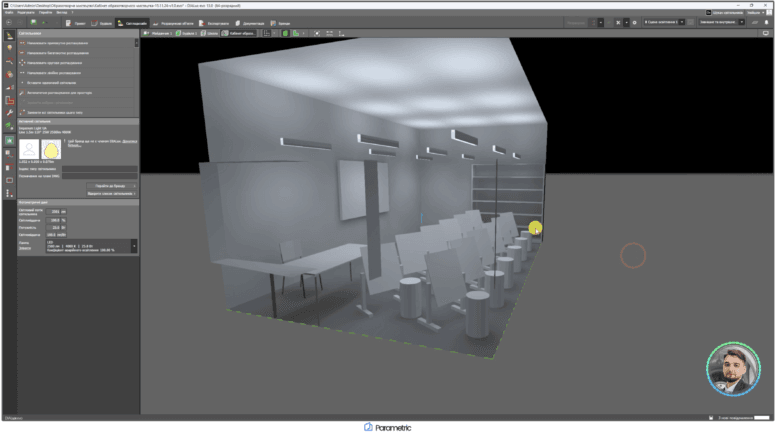The height and width of the screenshot is (432, 776).
Task: Switch to Calculation objects mode tab
Action: tap(173, 23)
